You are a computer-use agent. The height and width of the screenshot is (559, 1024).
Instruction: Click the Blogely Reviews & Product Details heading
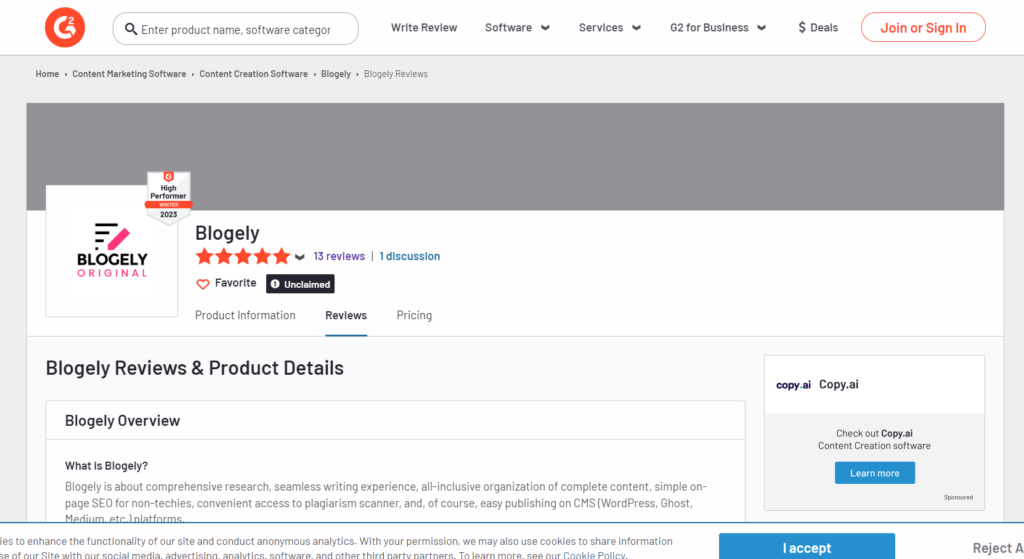tap(195, 368)
